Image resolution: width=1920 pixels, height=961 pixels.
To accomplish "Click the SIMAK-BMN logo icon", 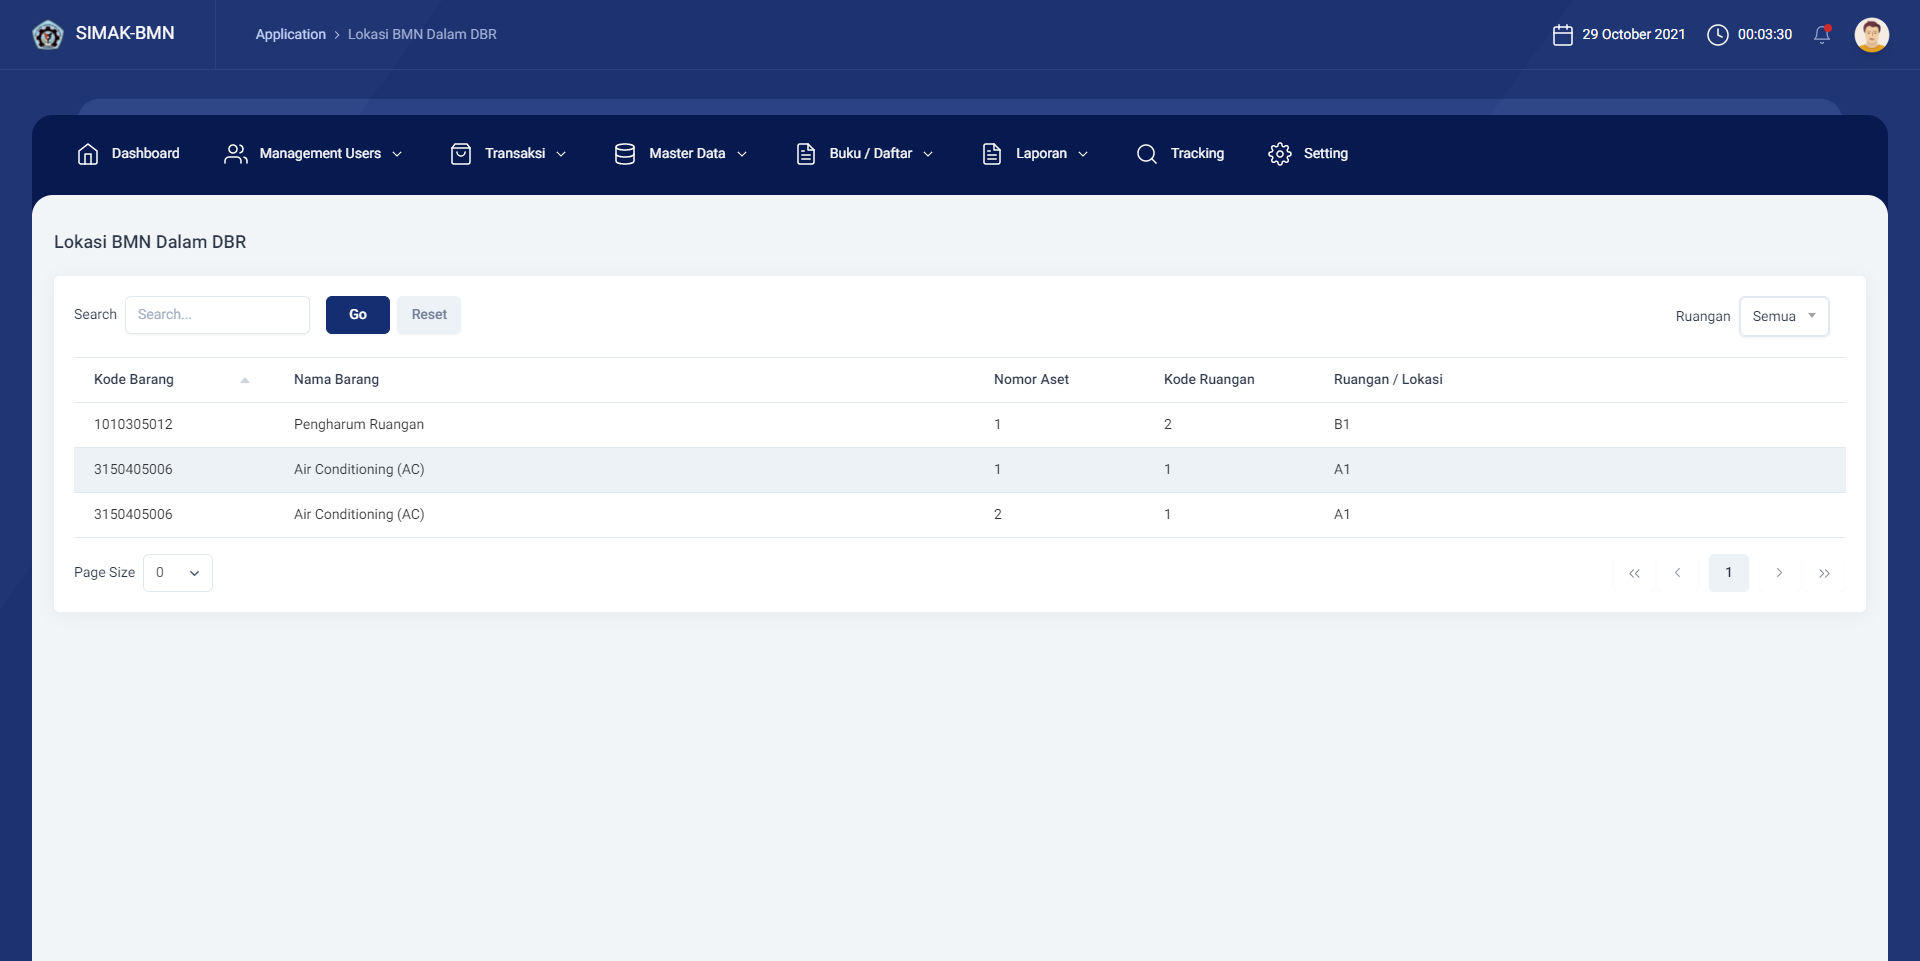I will (x=47, y=35).
